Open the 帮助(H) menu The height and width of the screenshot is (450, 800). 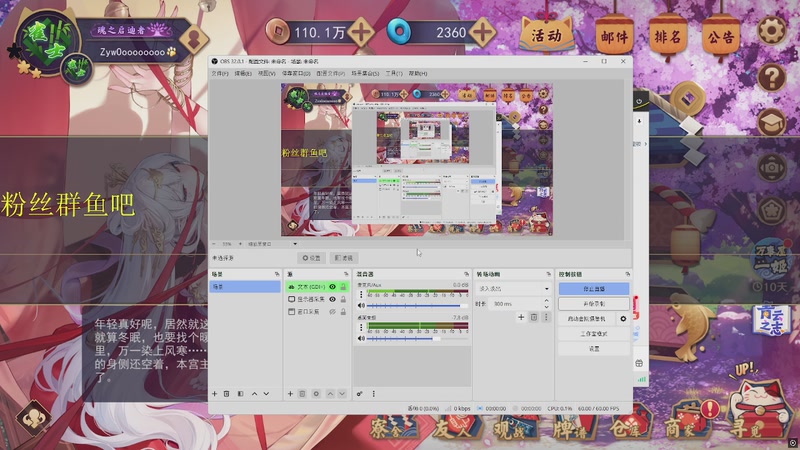(418, 73)
